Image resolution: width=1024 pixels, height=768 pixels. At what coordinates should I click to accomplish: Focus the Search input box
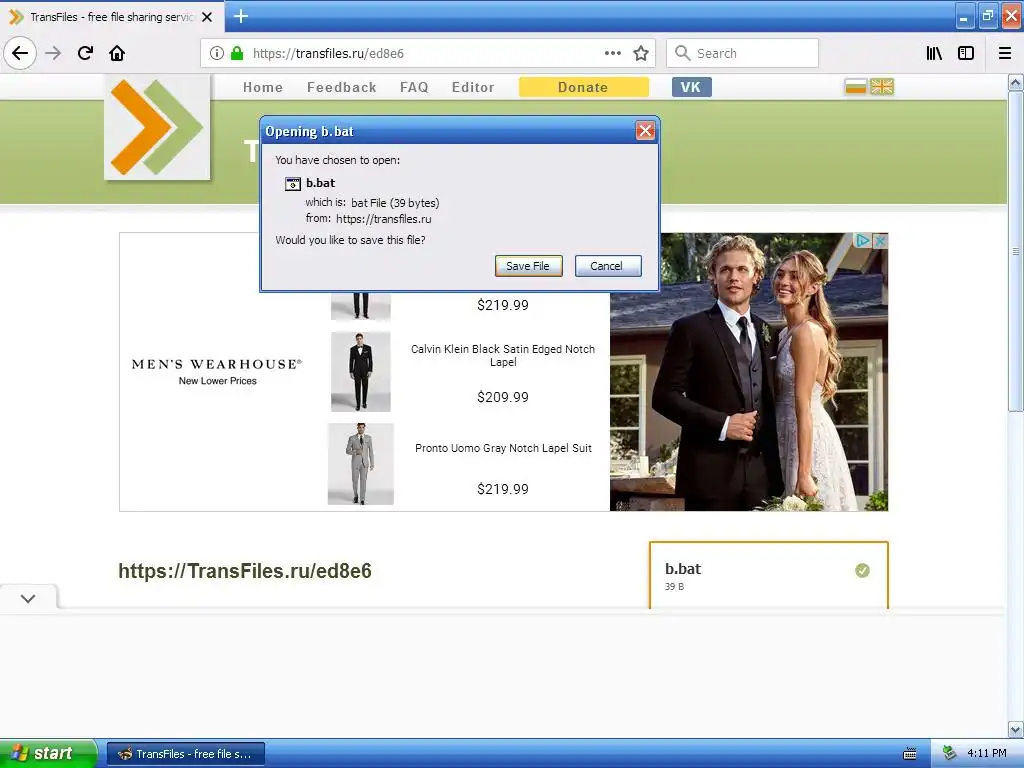tap(743, 53)
